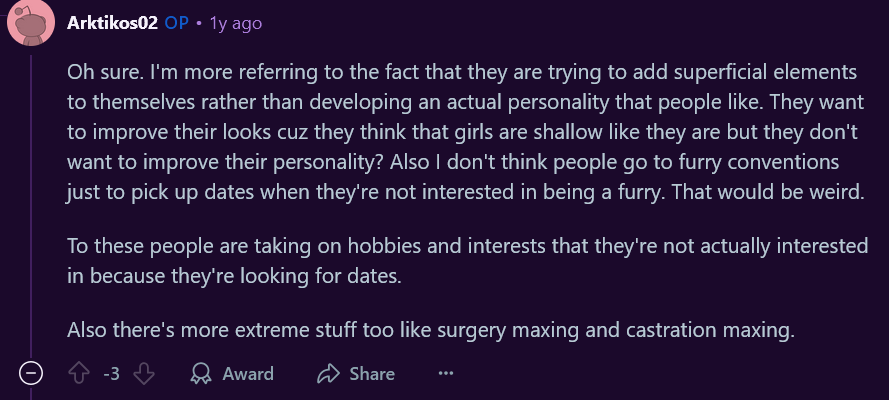Collapse the comment with the minus button

tap(31, 374)
